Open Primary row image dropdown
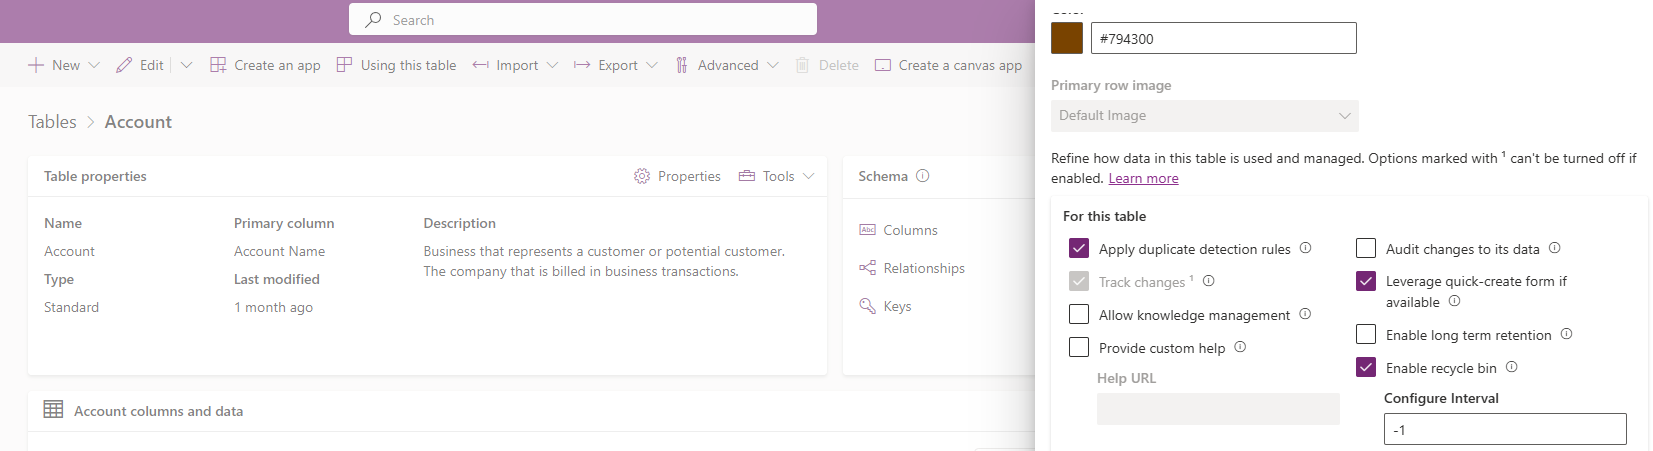The width and height of the screenshot is (1653, 451). point(1204,116)
